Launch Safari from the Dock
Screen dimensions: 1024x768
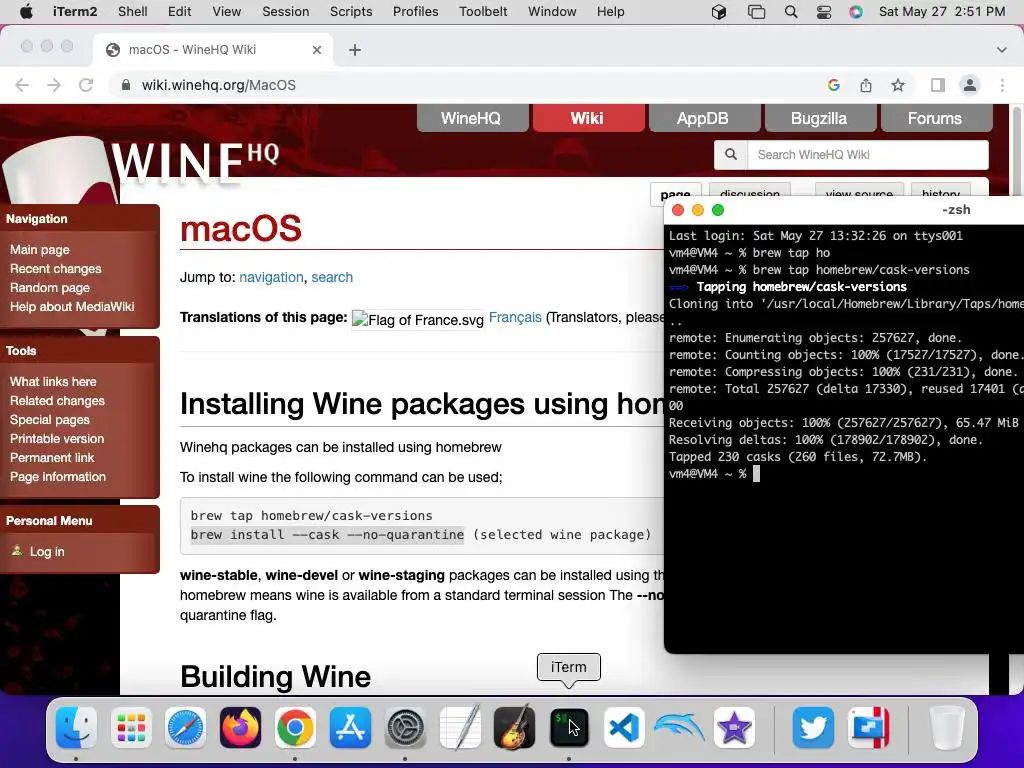click(x=185, y=727)
